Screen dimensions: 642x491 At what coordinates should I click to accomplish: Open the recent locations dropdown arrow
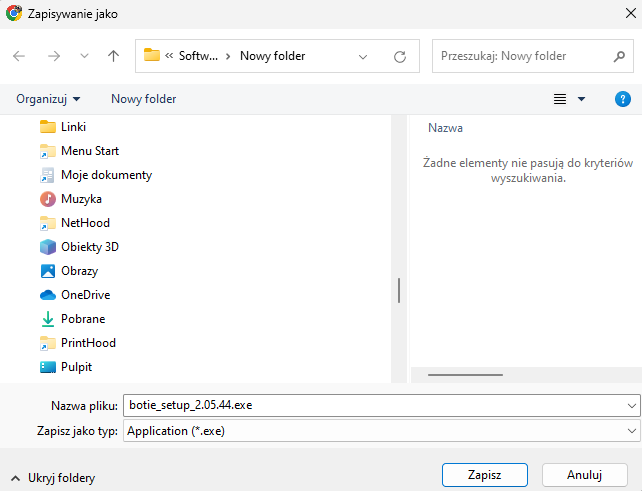[x=84, y=57]
